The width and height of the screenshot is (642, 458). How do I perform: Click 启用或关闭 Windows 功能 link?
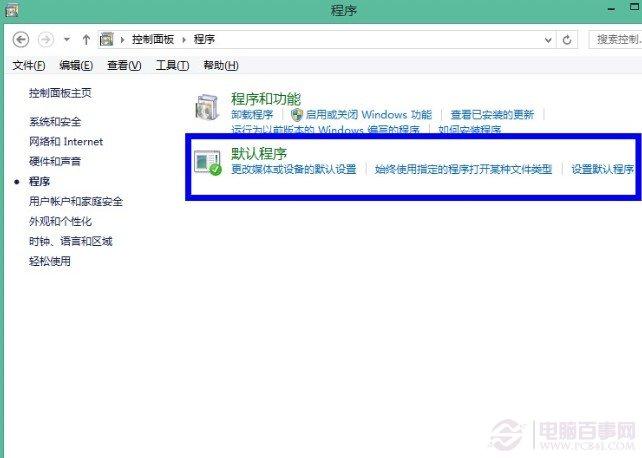pos(368,115)
